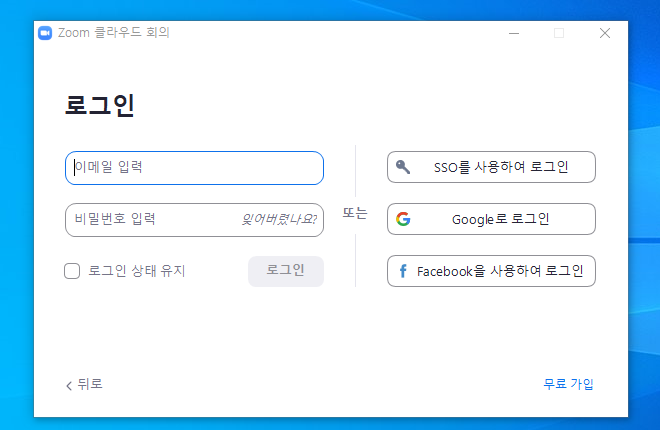The width and height of the screenshot is (660, 430).
Task: Go back with the 뒤로 link
Action: [x=84, y=384]
